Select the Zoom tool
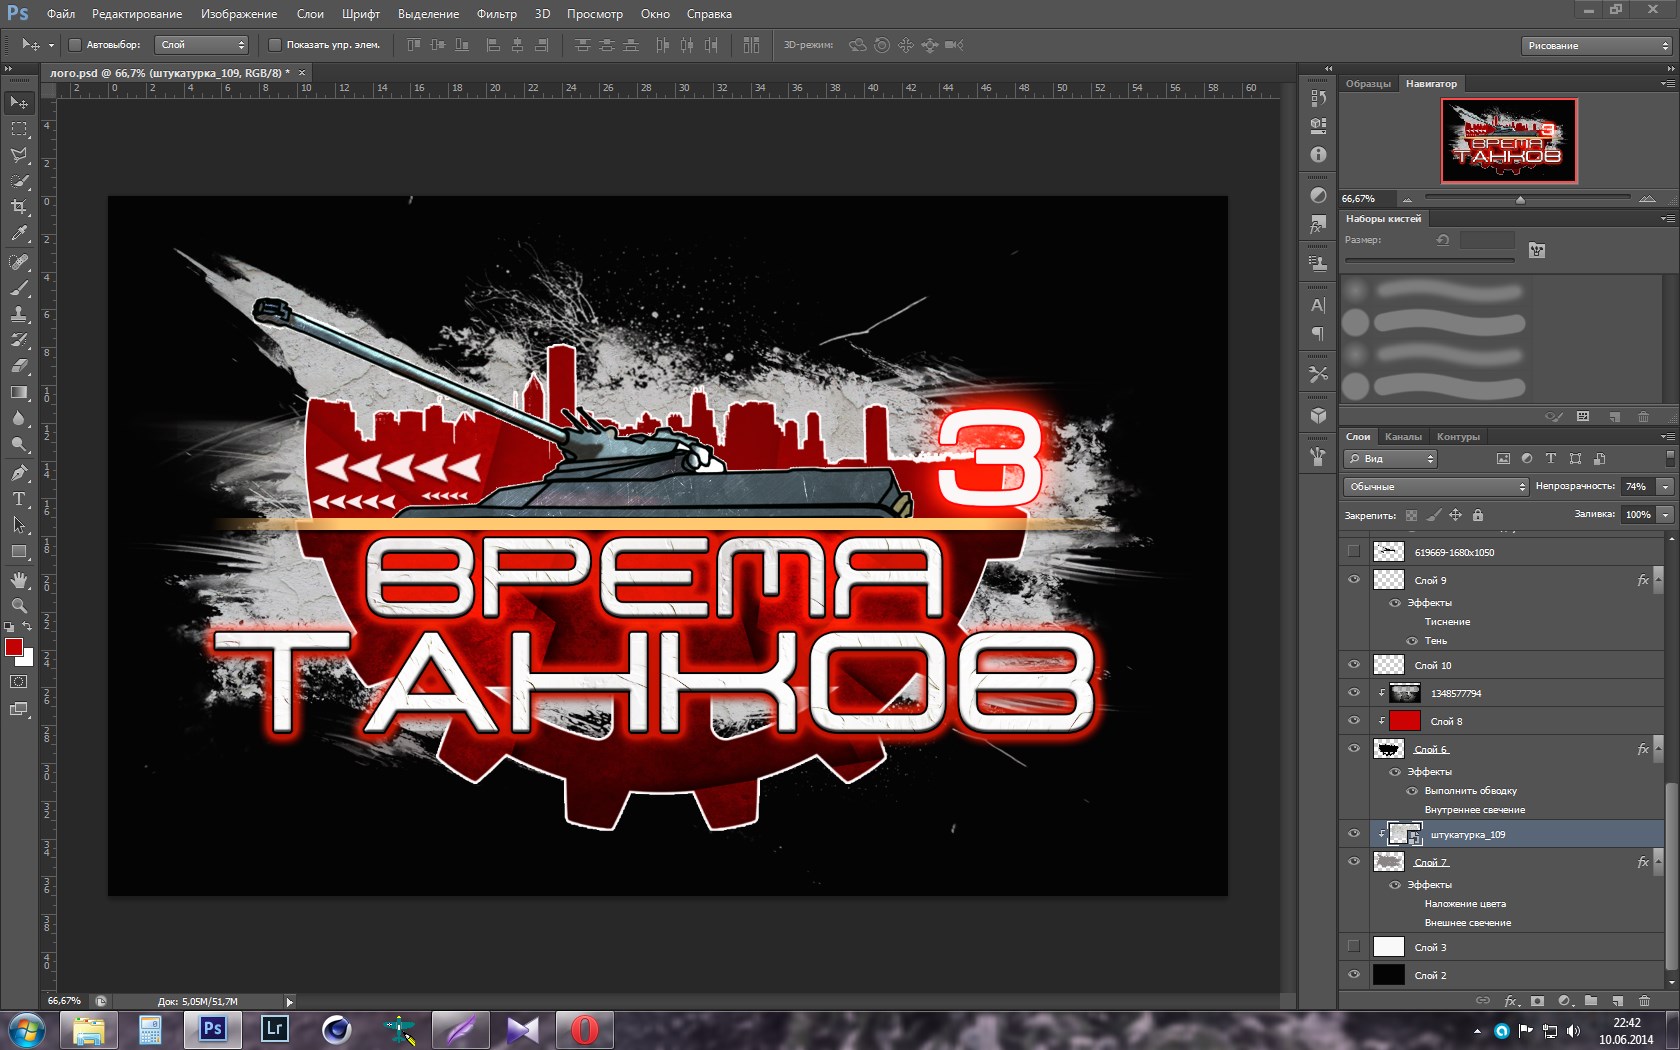Image resolution: width=1680 pixels, height=1050 pixels. 19,606
